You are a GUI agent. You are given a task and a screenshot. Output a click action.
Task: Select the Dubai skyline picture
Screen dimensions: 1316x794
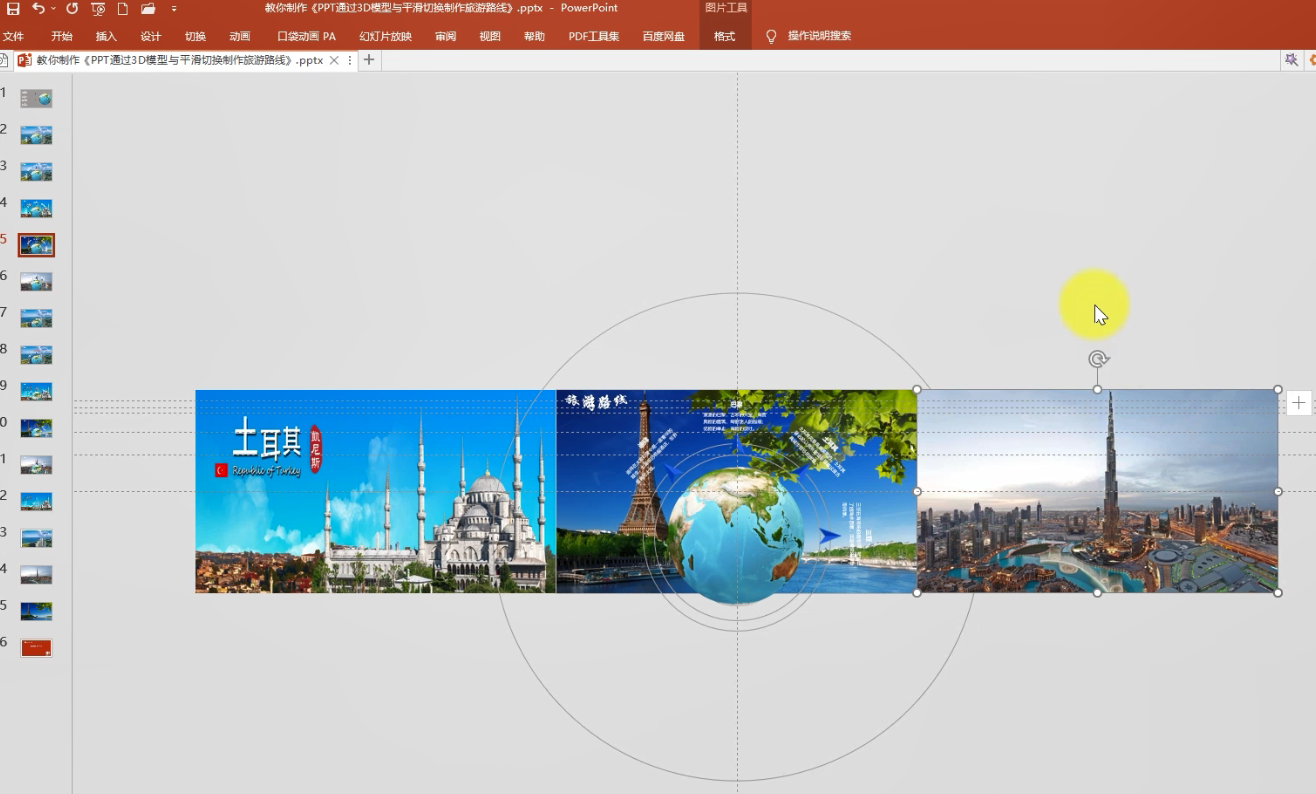click(x=1097, y=491)
